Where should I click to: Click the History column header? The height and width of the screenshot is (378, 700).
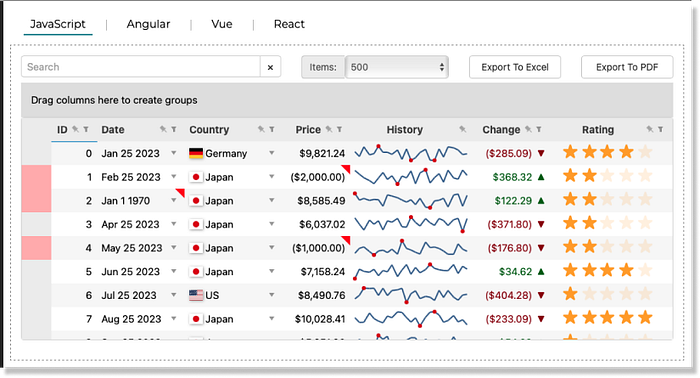[404, 130]
